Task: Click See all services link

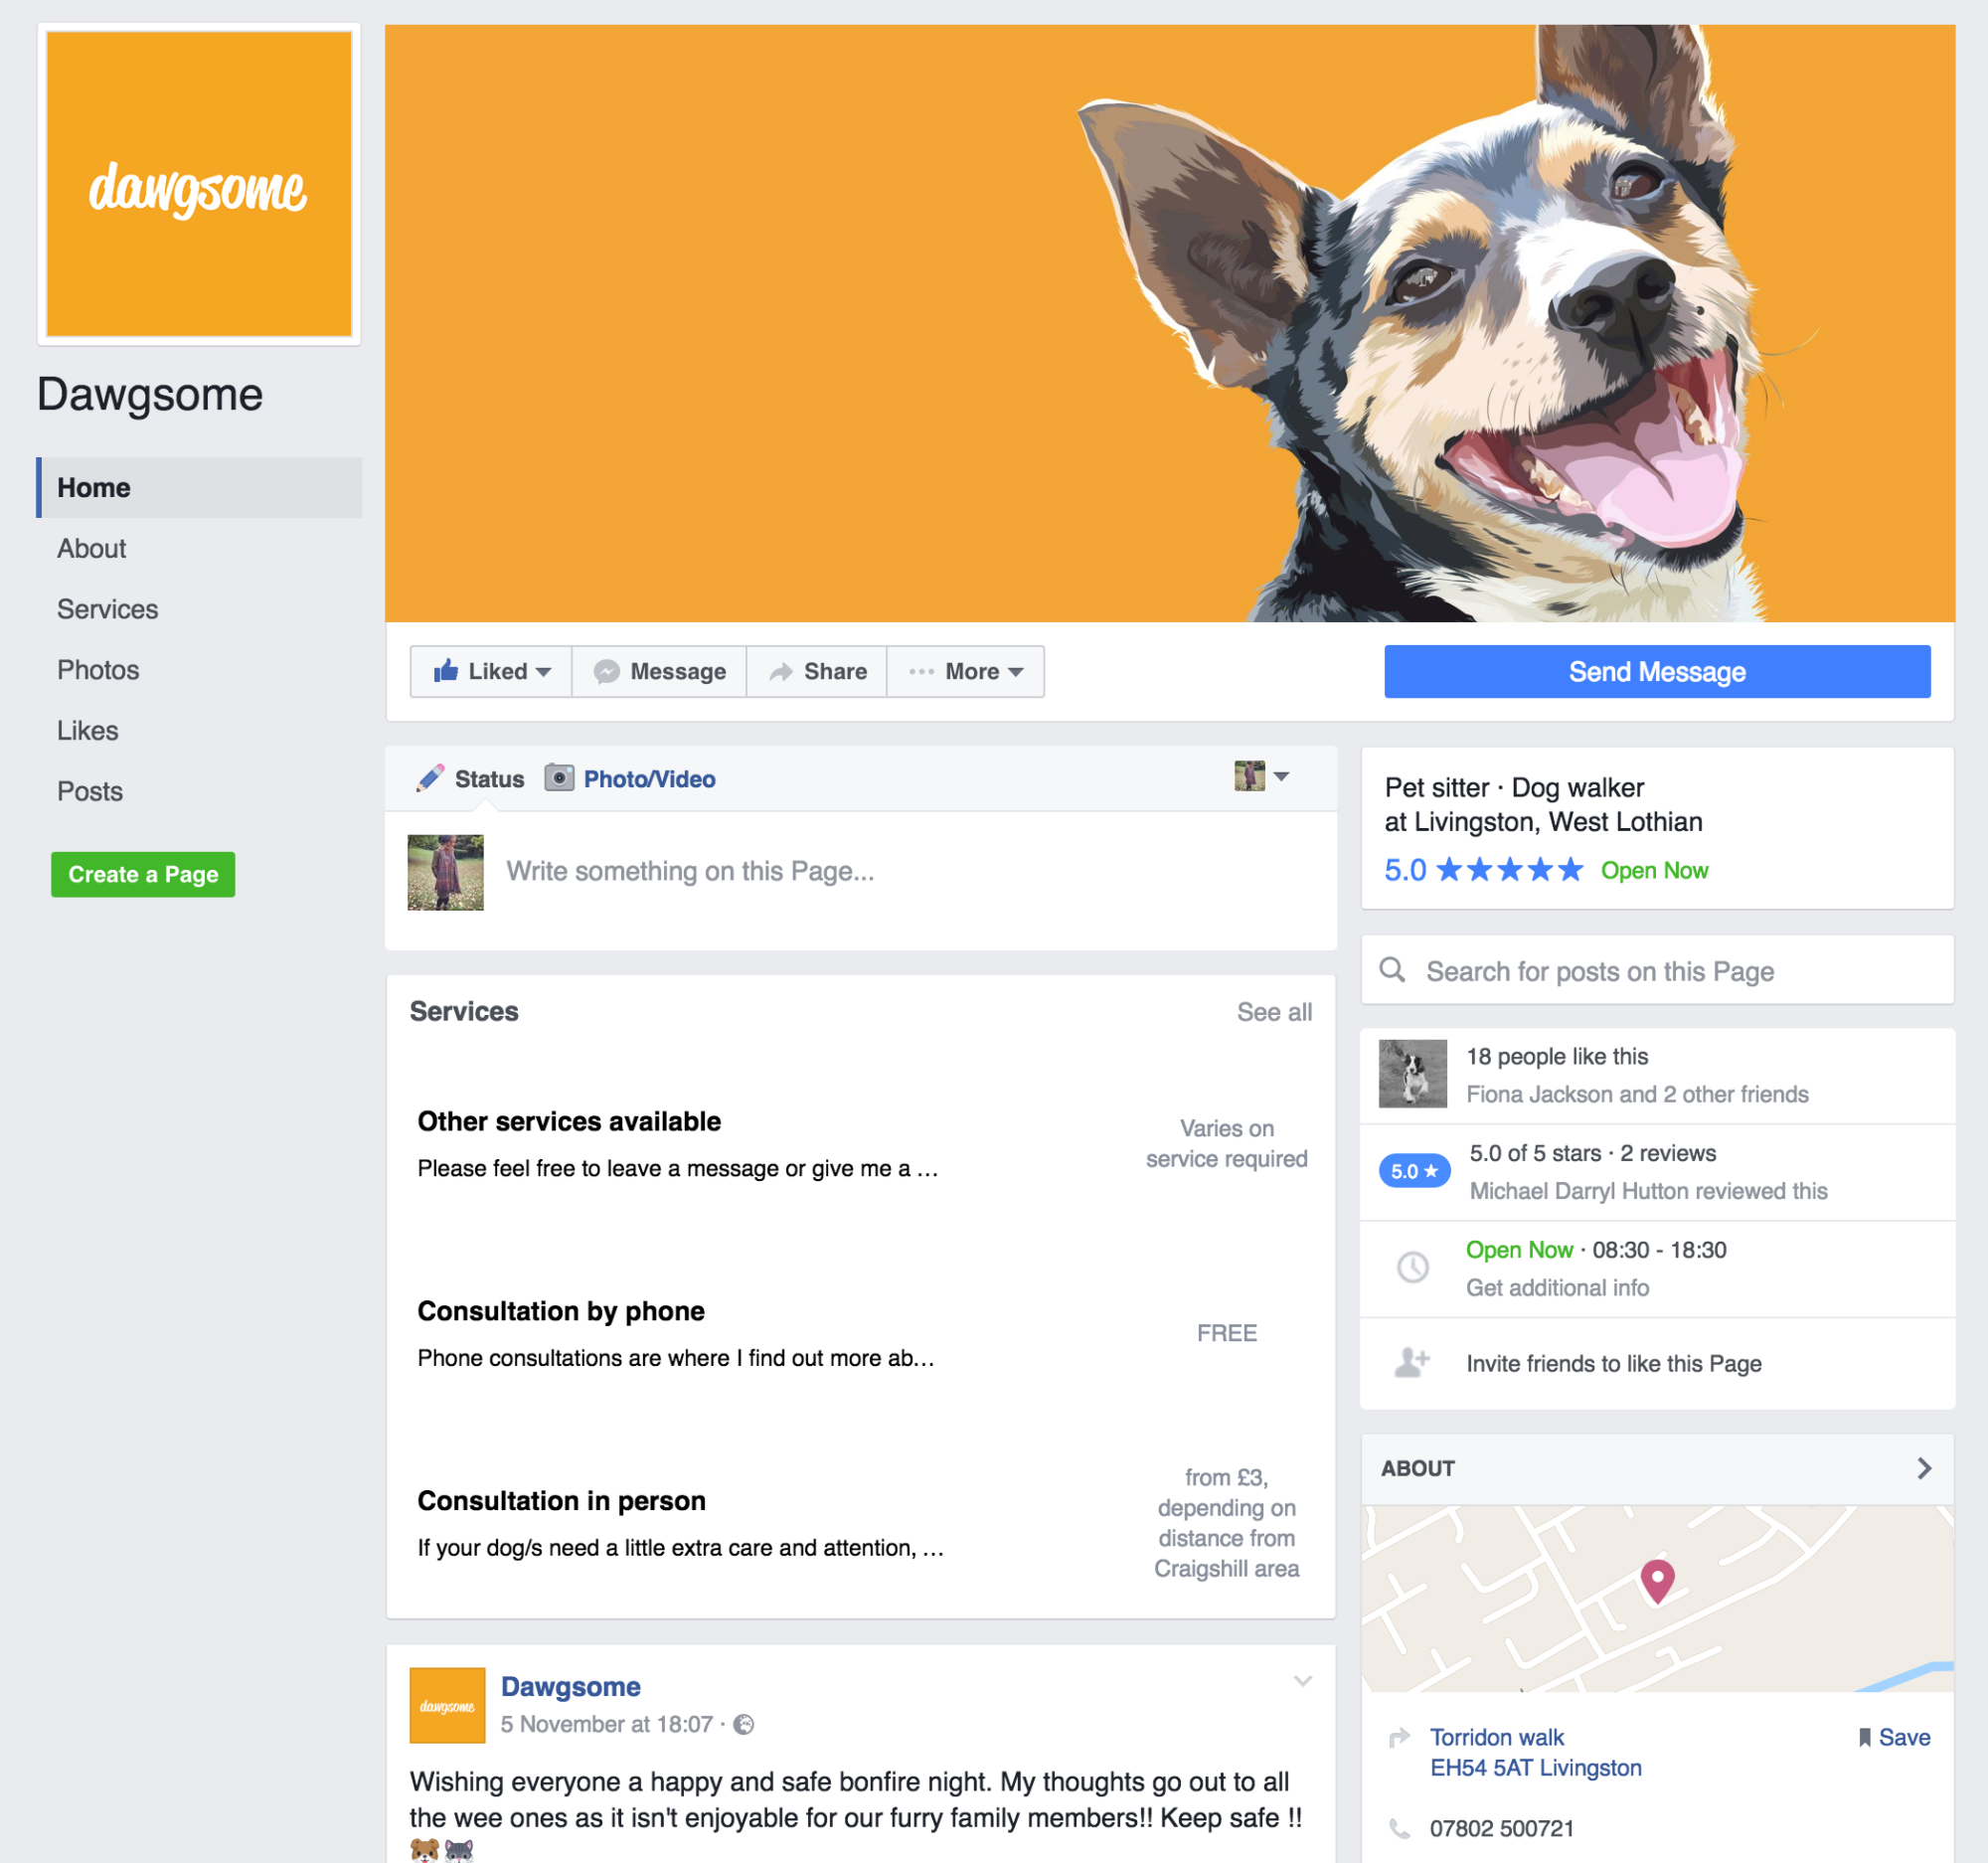Action: pos(1274,1012)
